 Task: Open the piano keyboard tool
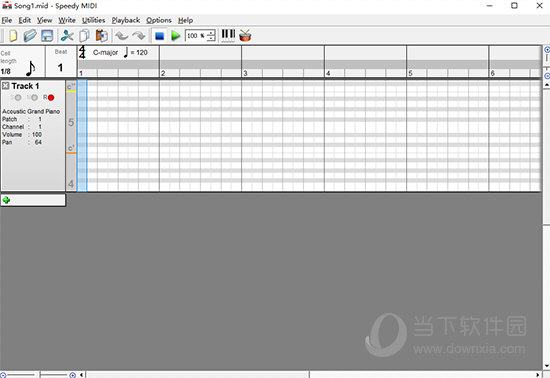[x=228, y=35]
